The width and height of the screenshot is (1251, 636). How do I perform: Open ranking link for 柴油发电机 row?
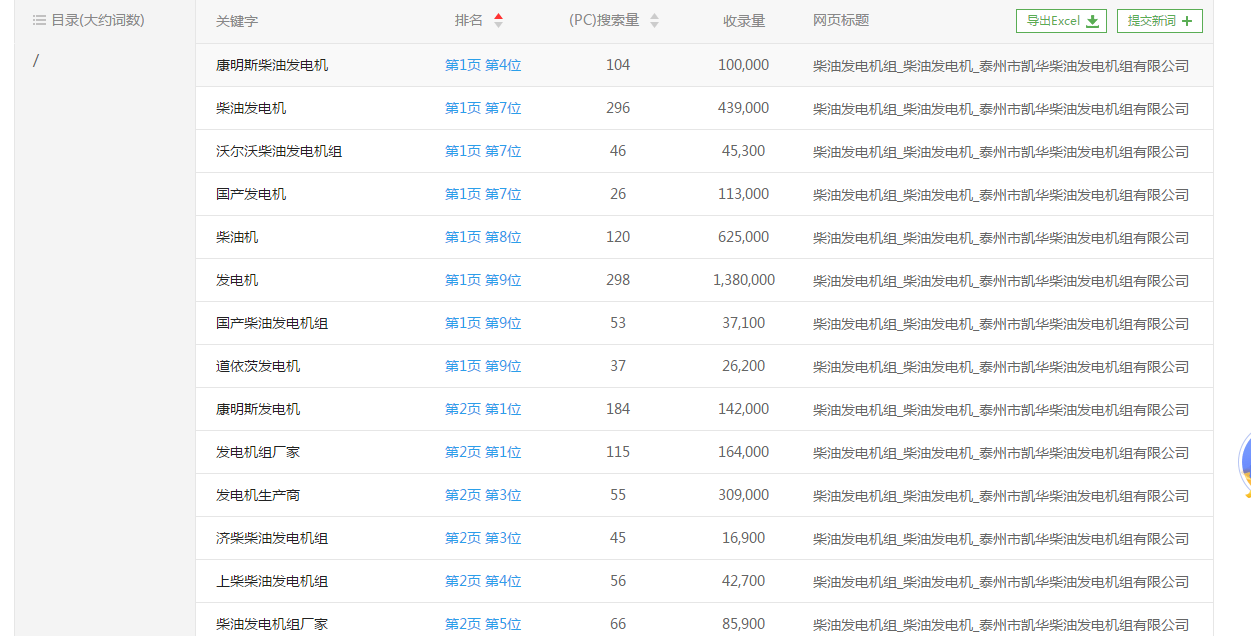pos(483,108)
